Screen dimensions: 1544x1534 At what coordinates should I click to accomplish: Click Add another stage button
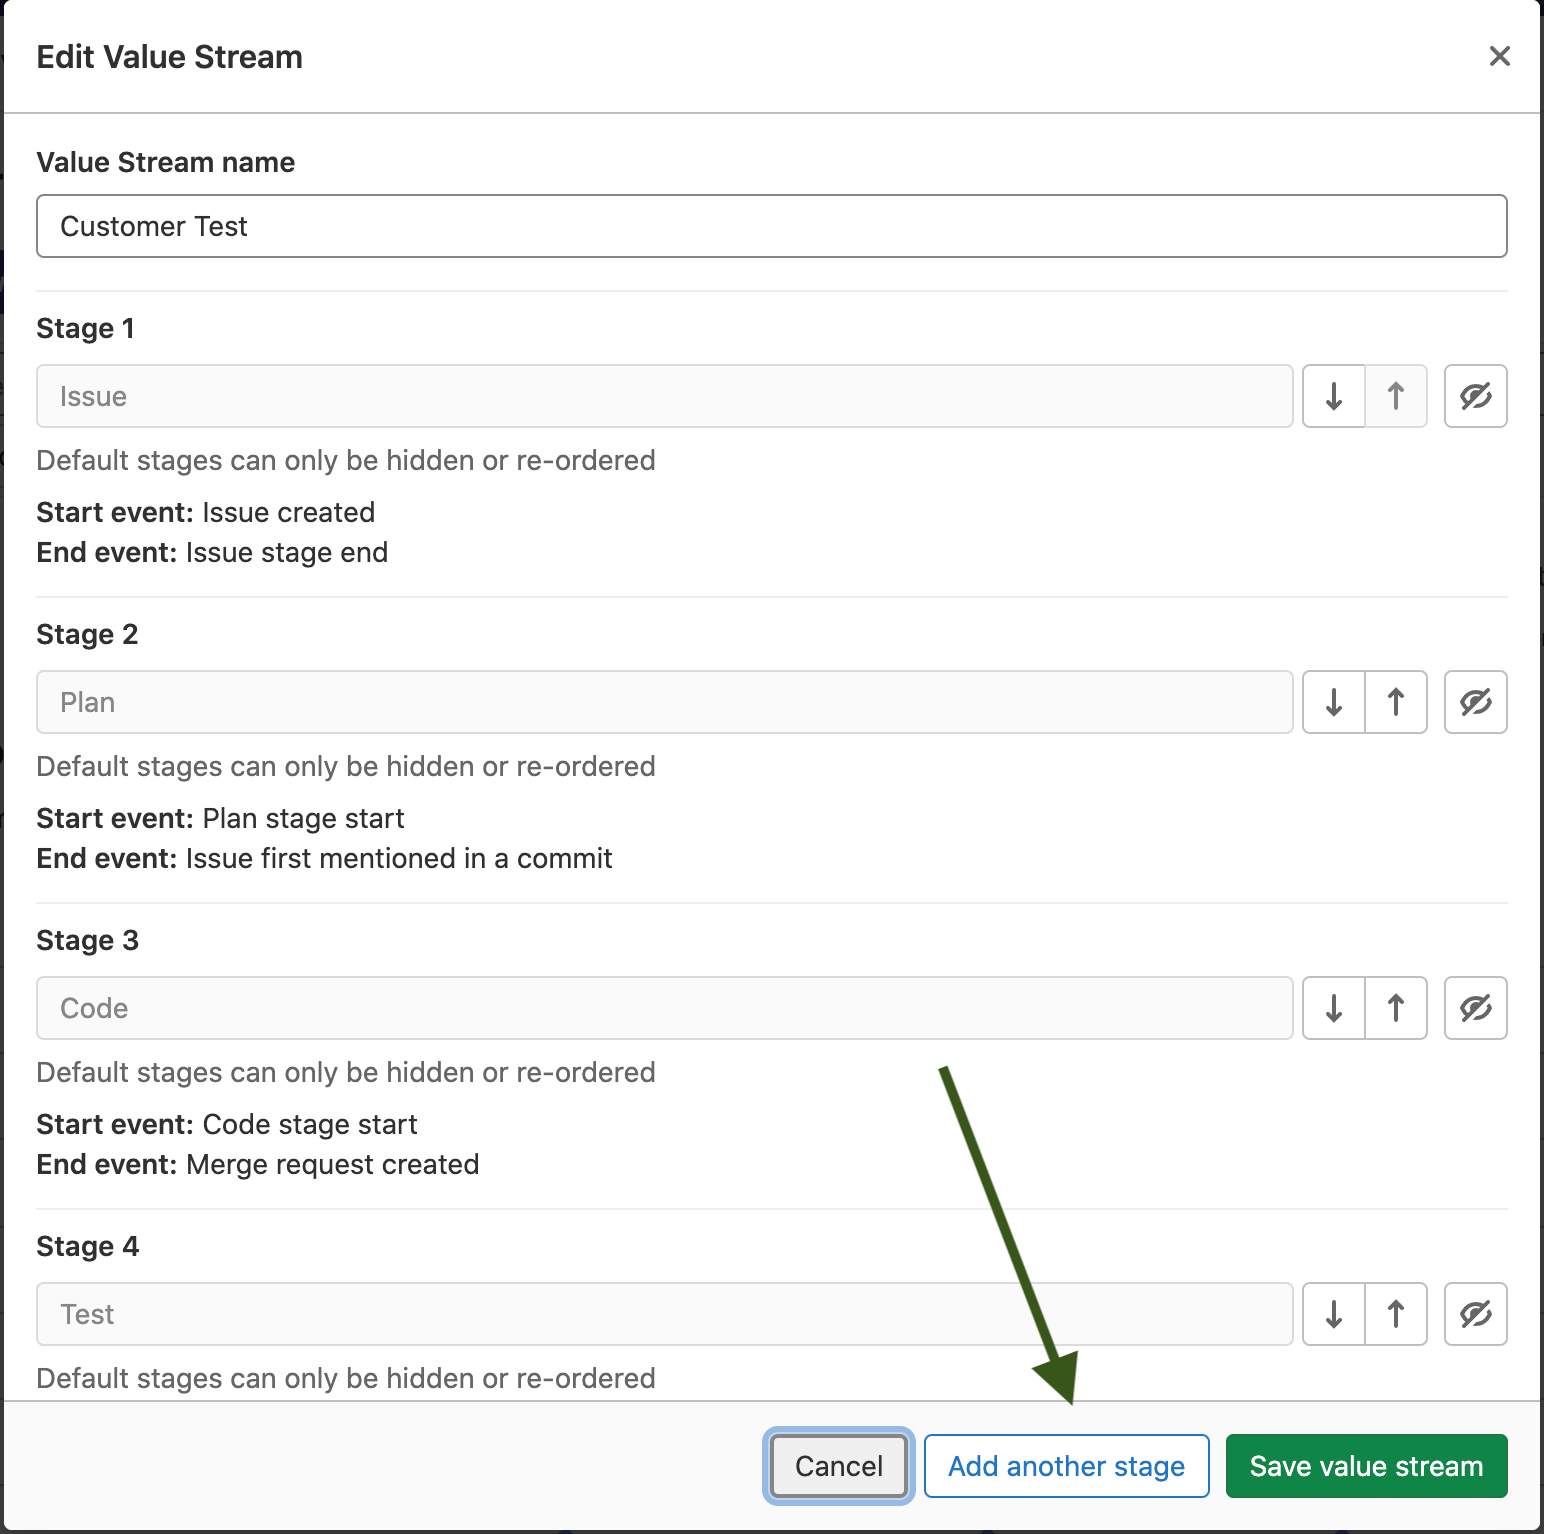click(x=1066, y=1466)
